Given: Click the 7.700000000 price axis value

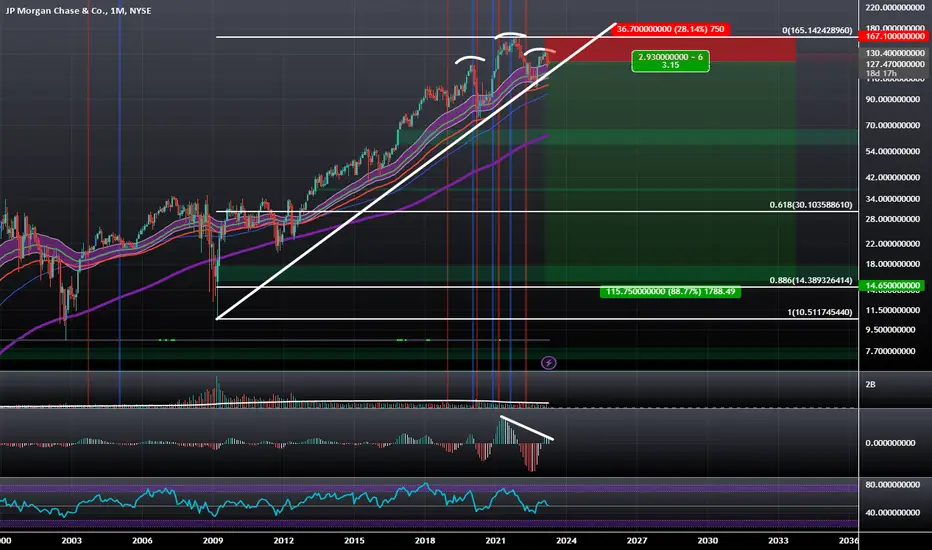Looking at the screenshot, I should click(890, 351).
